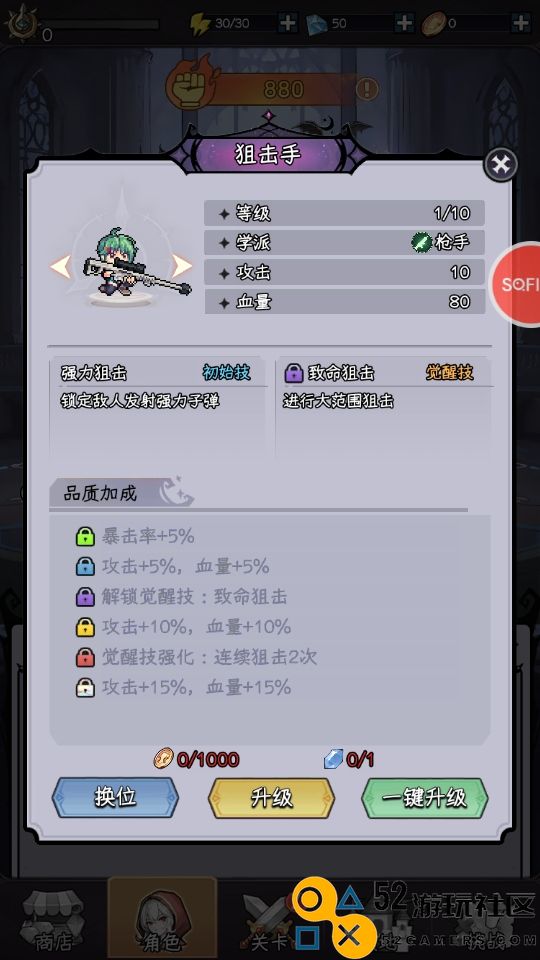Open the 商店 shop tab
This screenshot has height=960, width=540.
pos(53,920)
